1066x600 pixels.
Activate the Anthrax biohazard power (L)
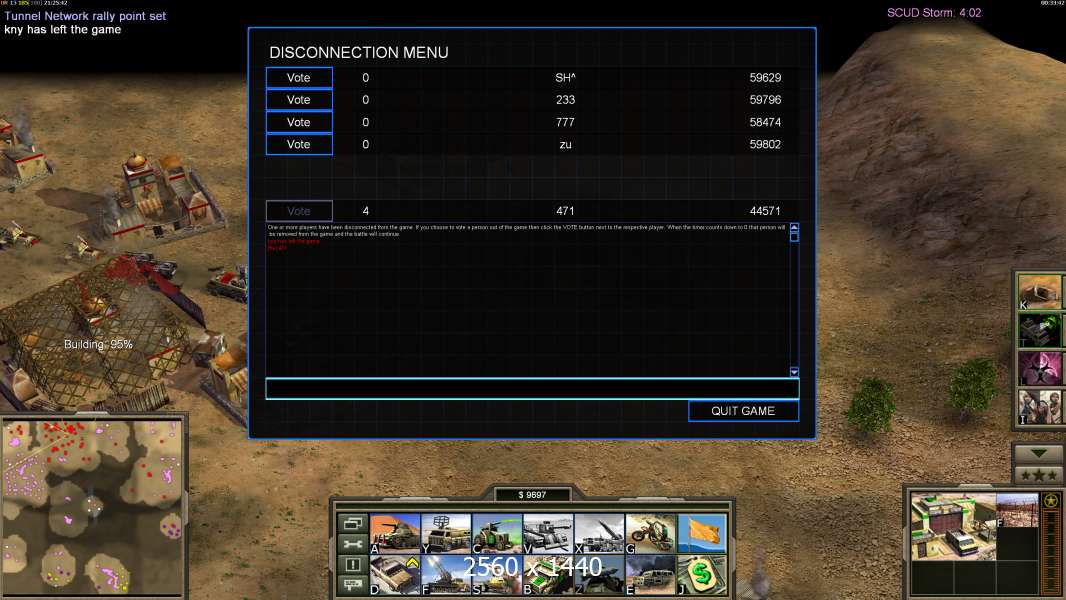[1040, 368]
